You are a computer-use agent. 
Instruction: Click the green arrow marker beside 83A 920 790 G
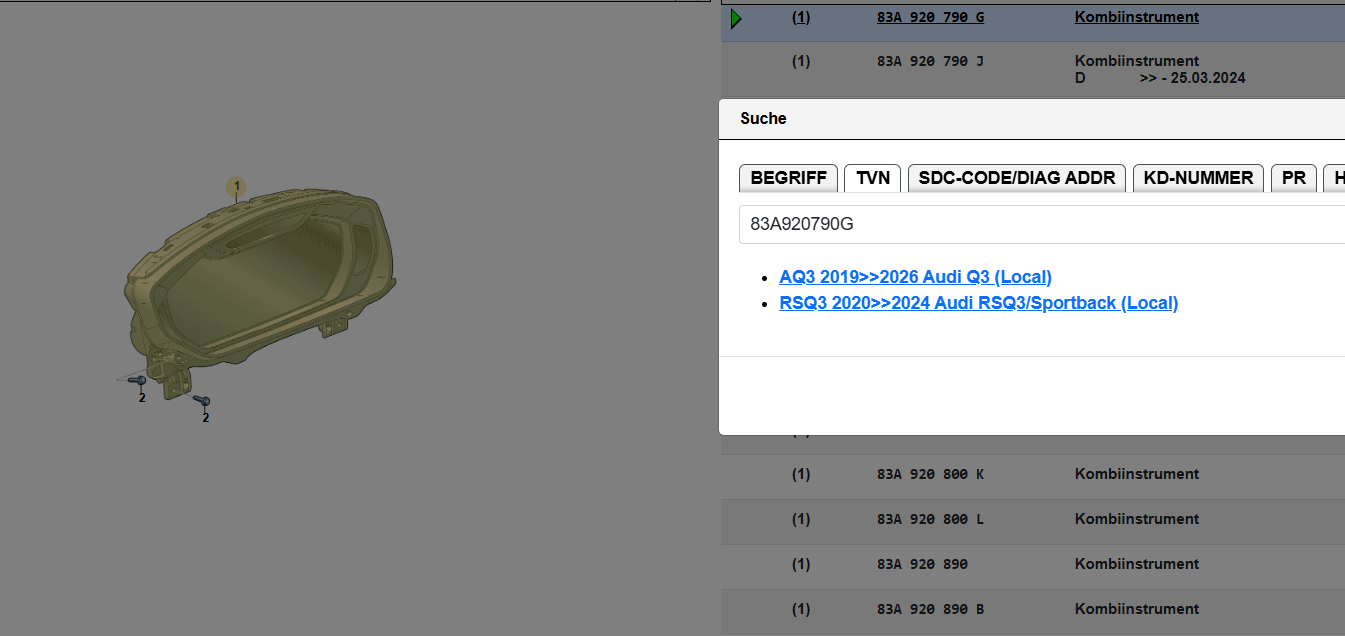[x=736, y=18]
